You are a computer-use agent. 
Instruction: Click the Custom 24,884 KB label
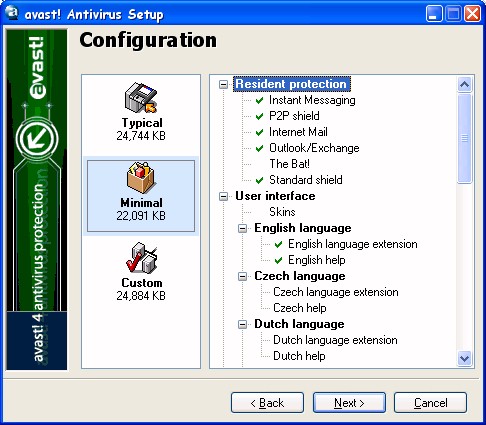click(141, 289)
